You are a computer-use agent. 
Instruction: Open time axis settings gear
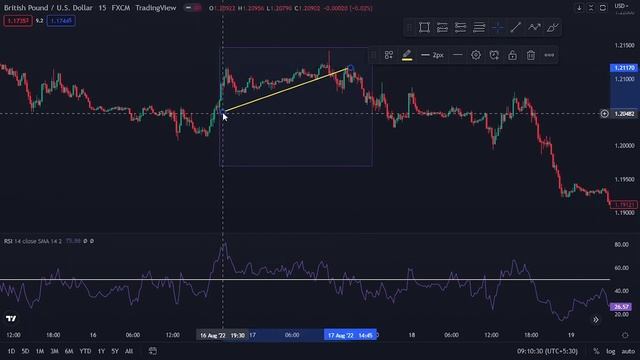625,335
